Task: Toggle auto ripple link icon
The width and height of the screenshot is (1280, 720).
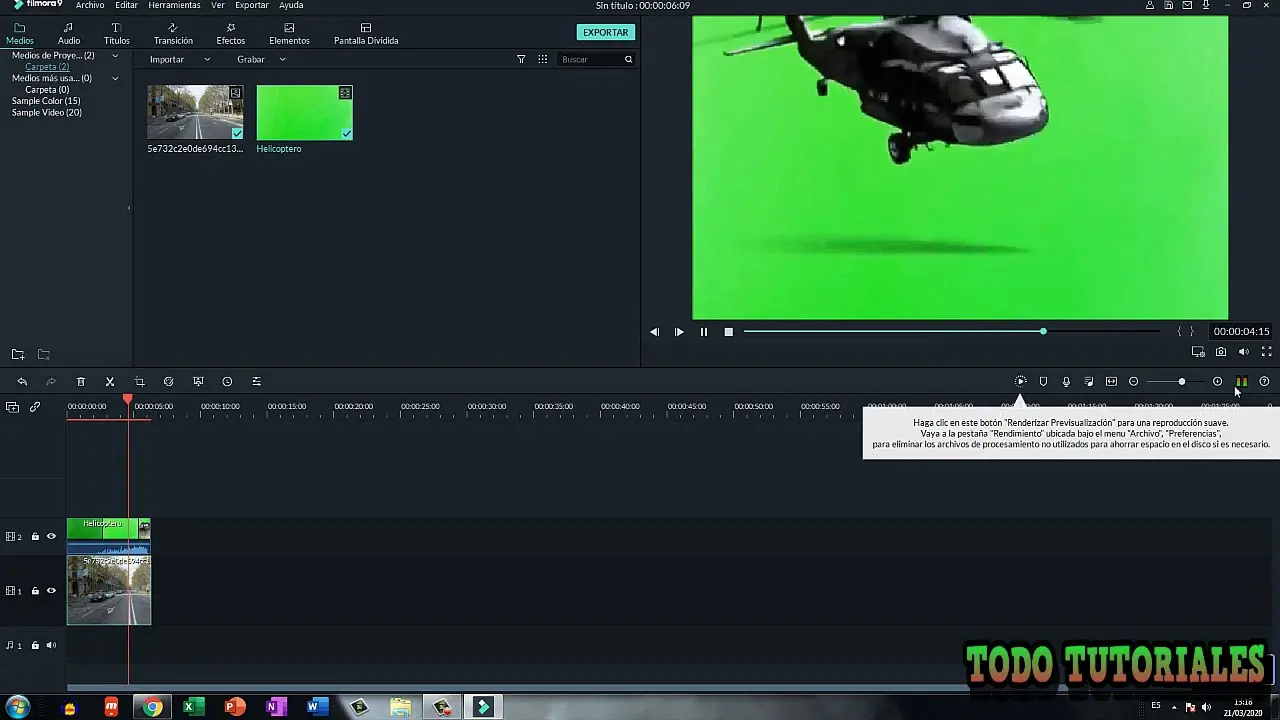Action: point(35,407)
